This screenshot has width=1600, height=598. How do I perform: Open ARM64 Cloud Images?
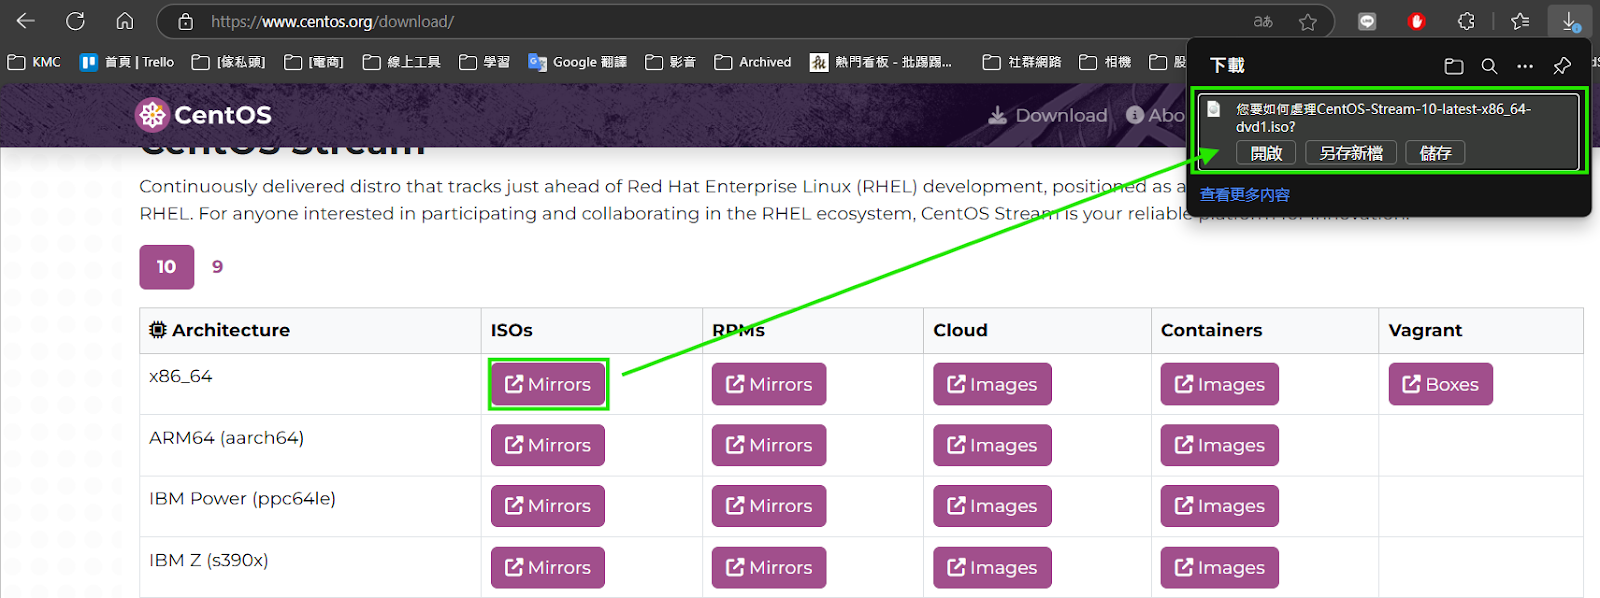click(992, 445)
